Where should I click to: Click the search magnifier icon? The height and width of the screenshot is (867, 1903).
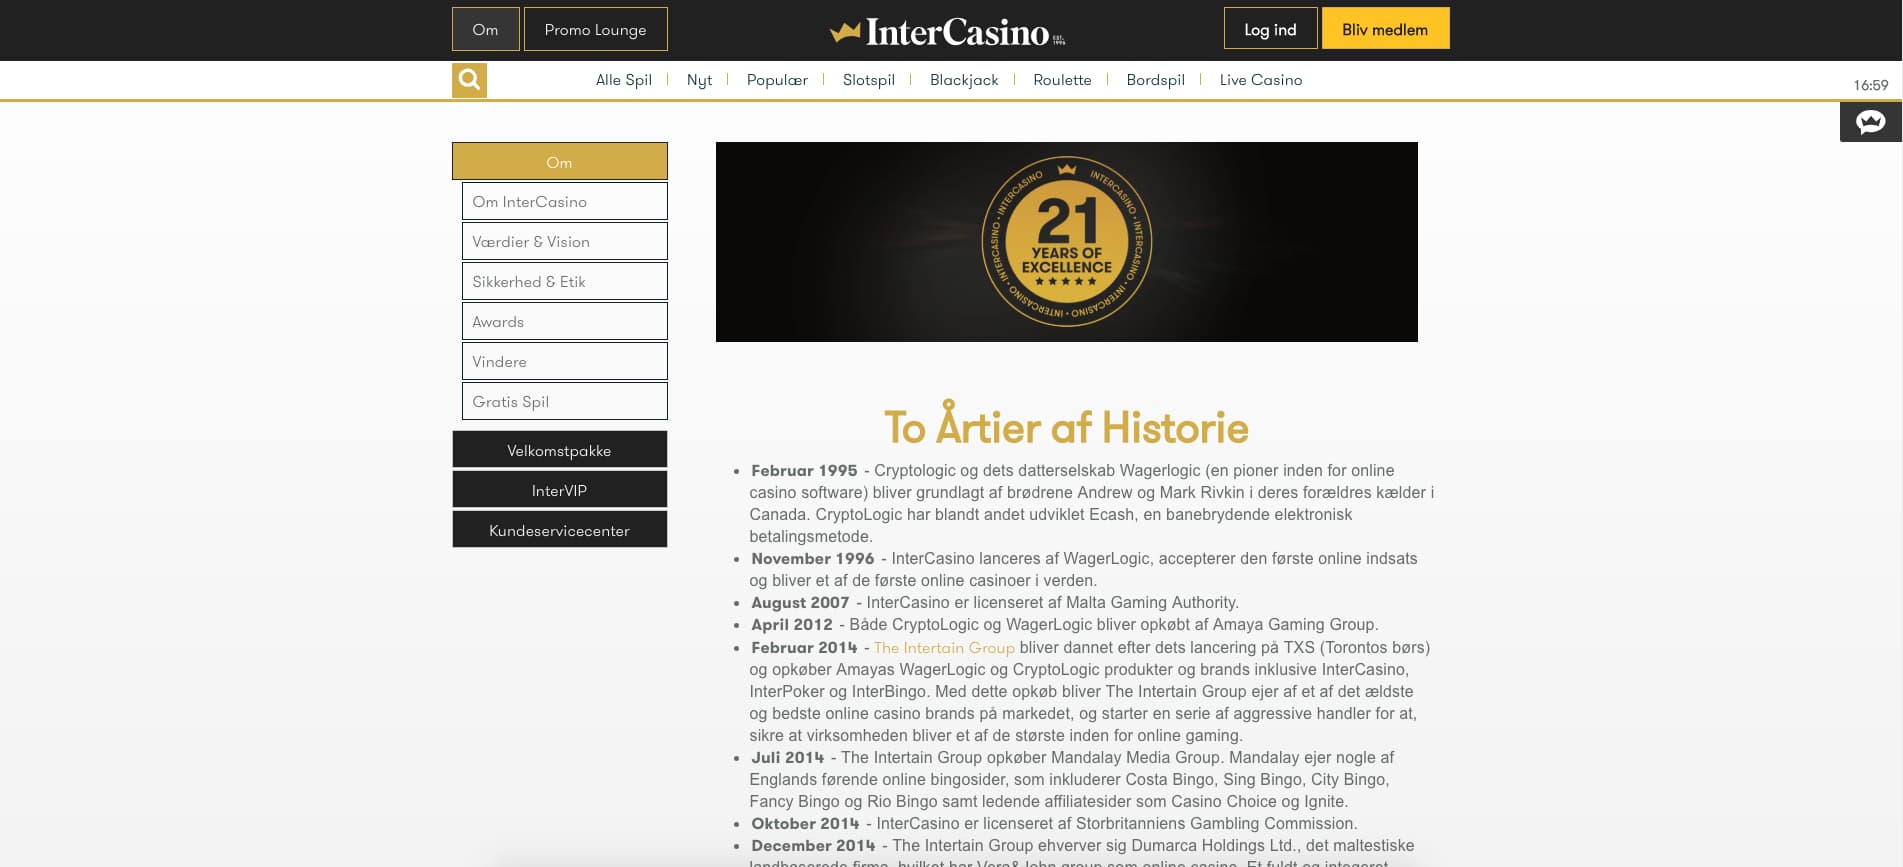click(x=469, y=80)
